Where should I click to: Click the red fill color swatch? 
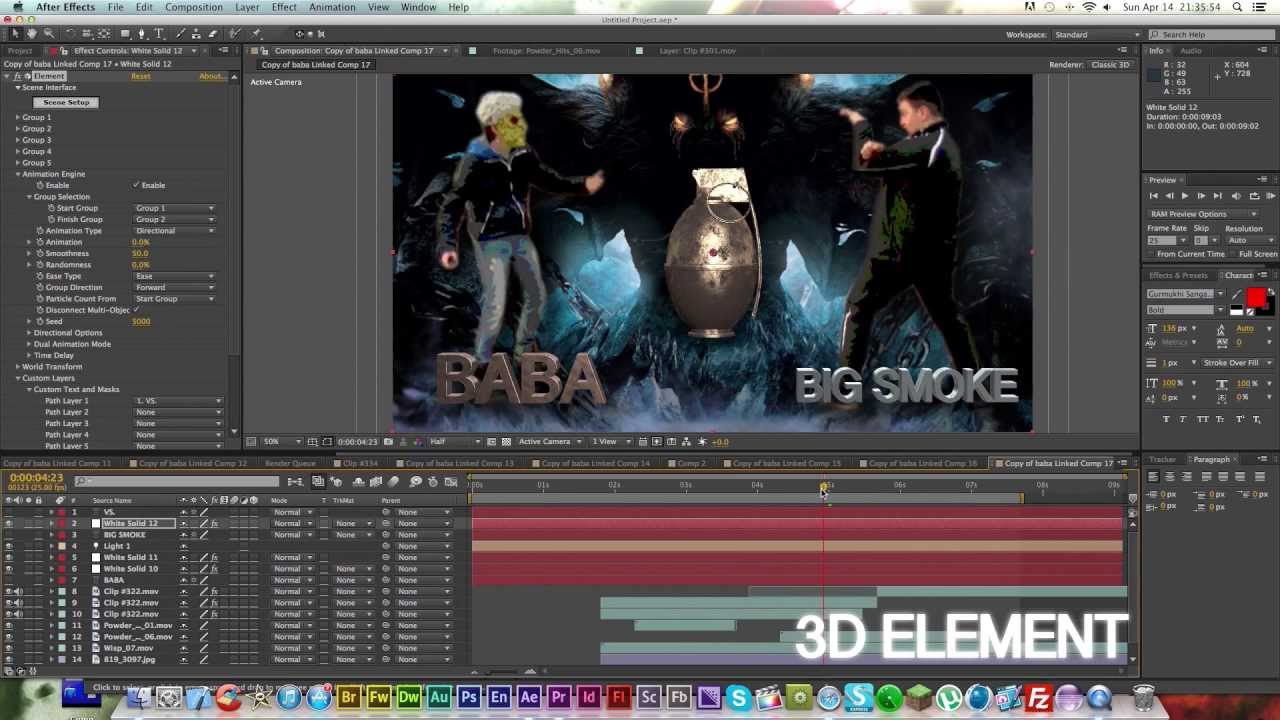pos(1256,296)
